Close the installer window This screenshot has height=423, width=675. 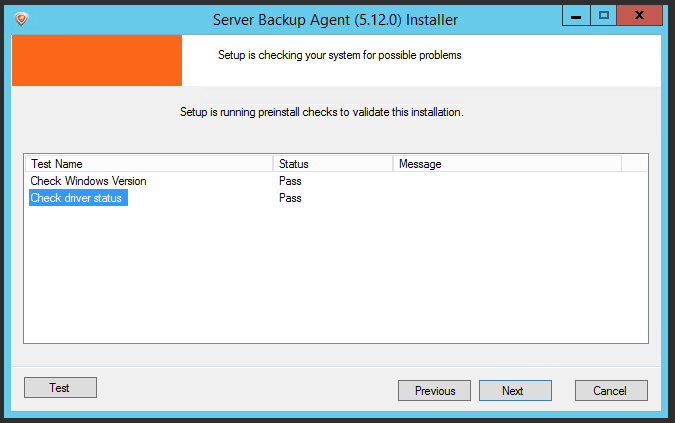[x=639, y=16]
